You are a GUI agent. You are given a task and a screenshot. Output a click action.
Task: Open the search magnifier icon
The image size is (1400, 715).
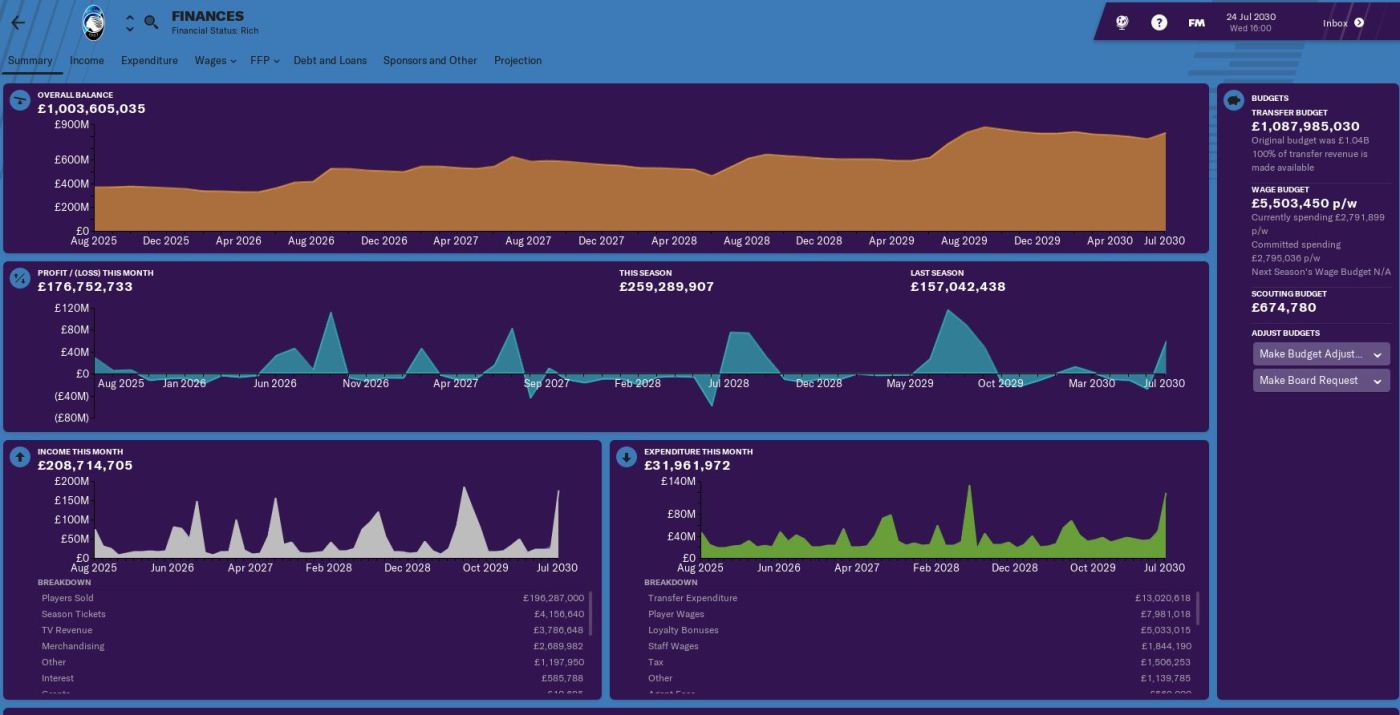tap(151, 23)
